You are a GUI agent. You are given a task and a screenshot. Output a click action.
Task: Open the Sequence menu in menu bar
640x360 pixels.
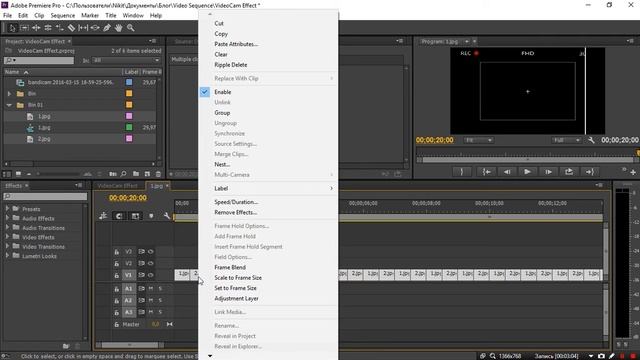[x=62, y=16]
